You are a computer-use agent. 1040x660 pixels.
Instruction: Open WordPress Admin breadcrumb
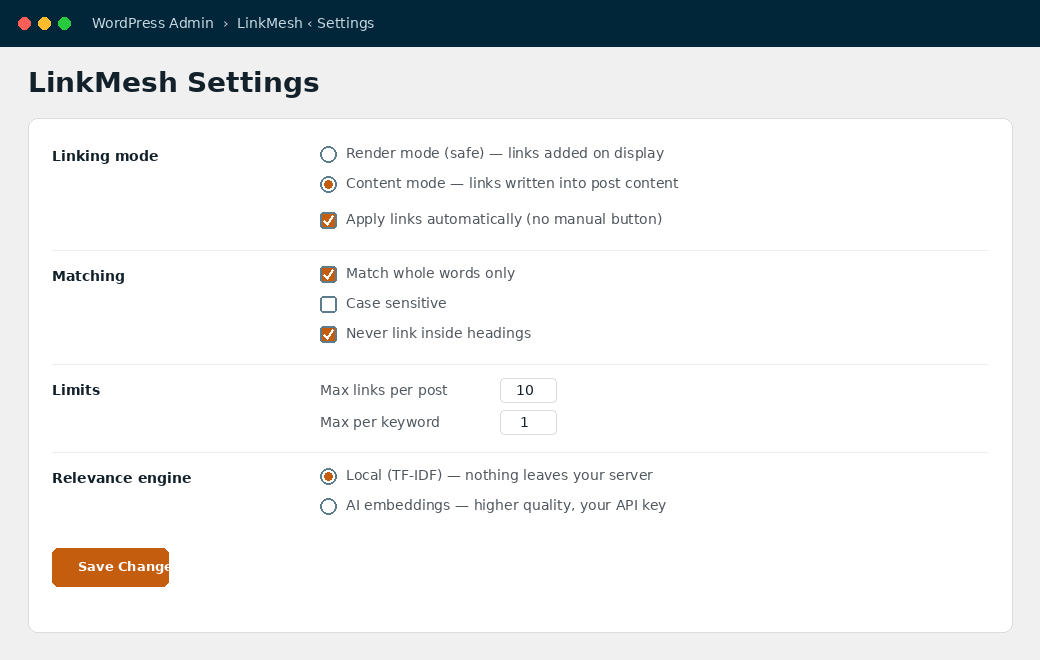click(x=153, y=23)
